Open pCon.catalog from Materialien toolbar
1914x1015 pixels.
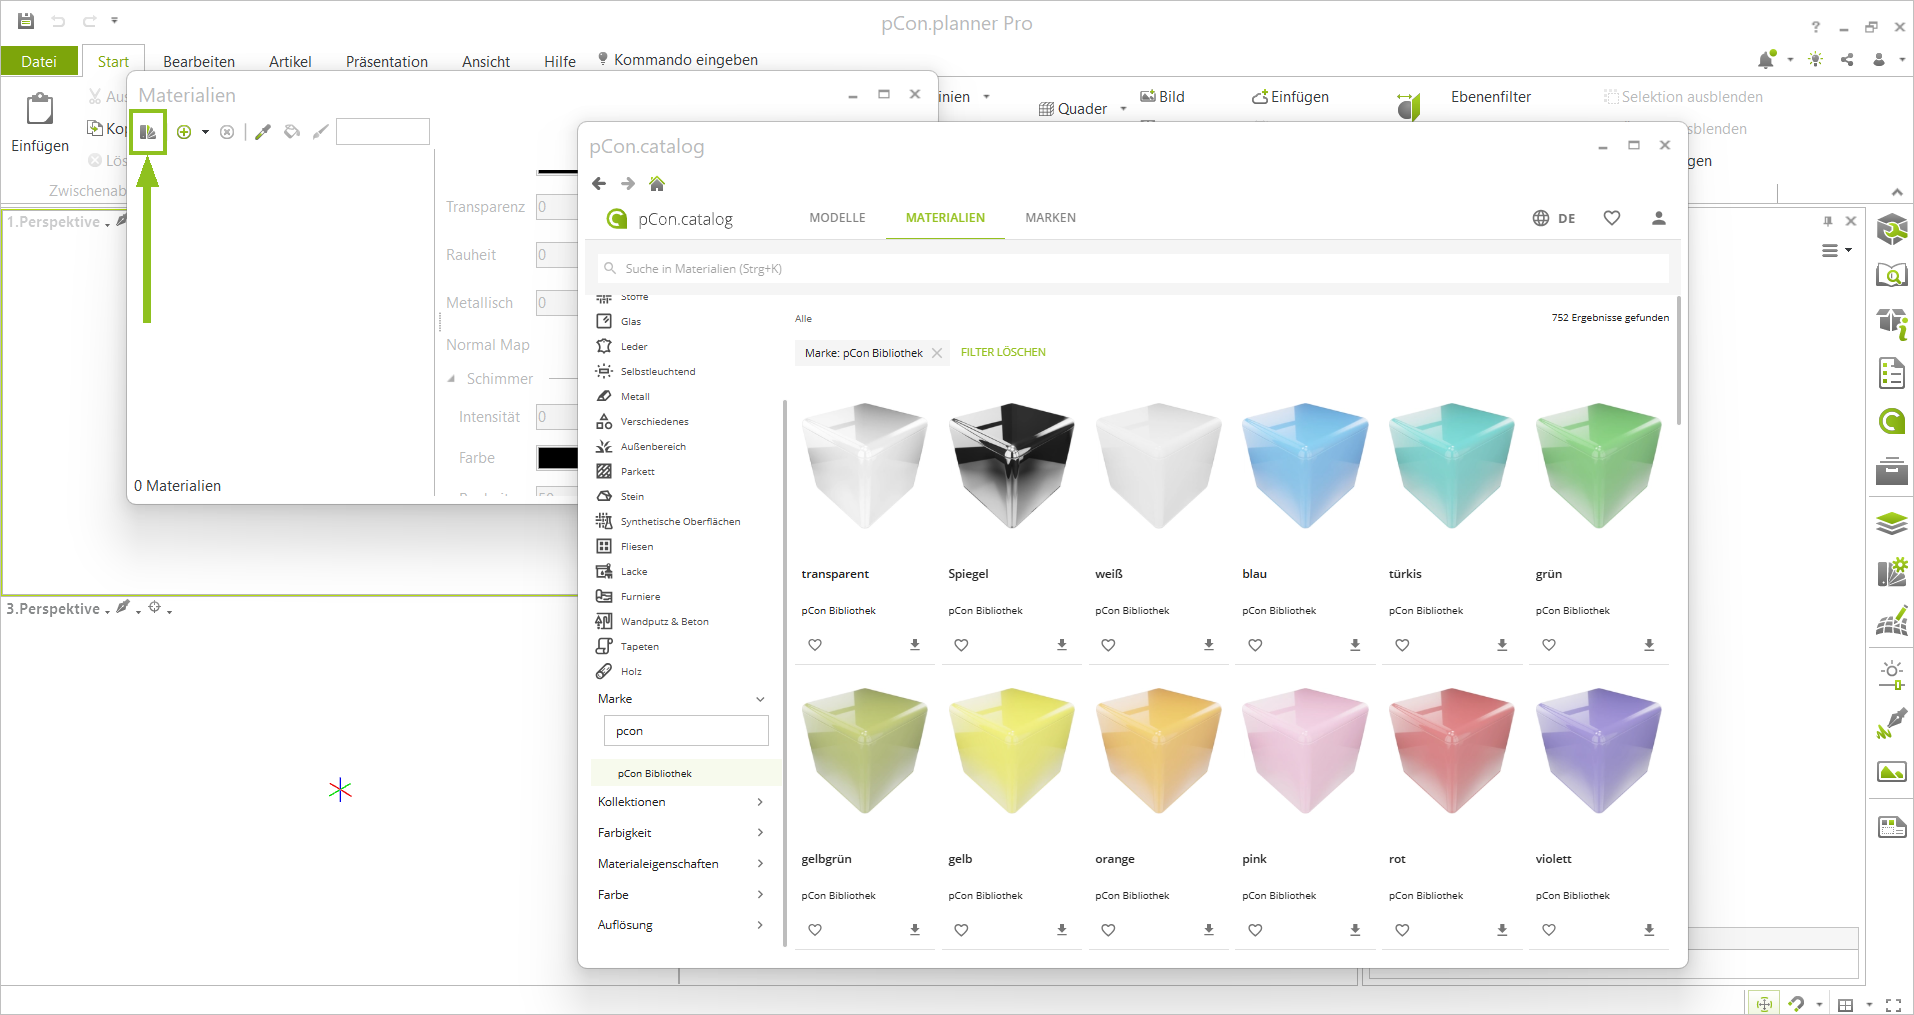point(148,132)
